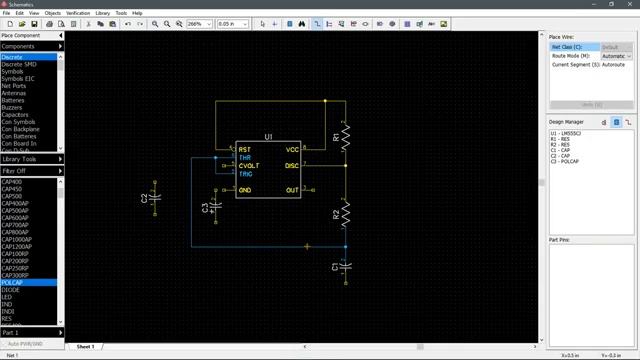Viewport: 640px width, 360px height.
Task: Redo the last undone action
Action: [x=140, y=24]
